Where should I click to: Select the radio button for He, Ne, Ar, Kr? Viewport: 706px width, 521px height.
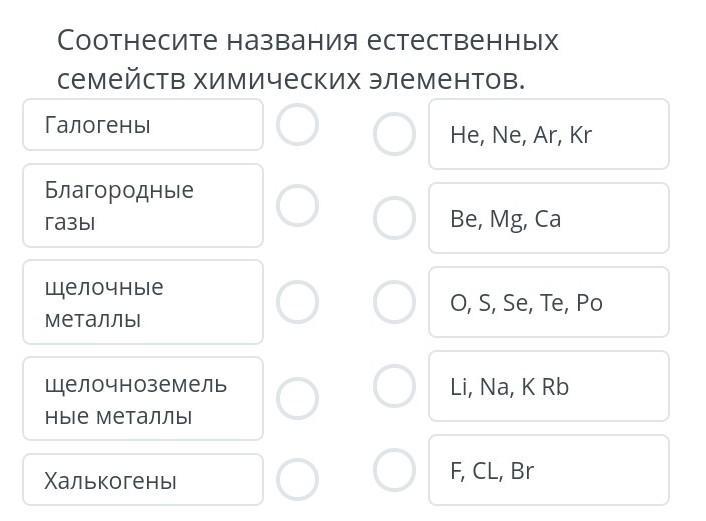pos(394,134)
